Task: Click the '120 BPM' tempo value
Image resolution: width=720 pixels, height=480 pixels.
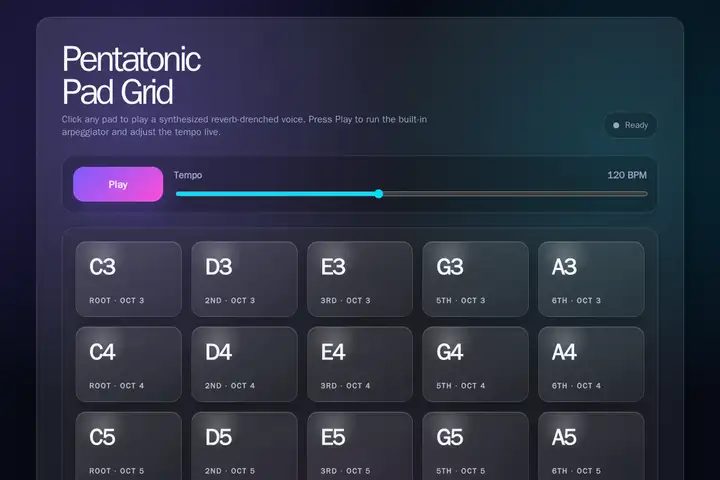Action: click(627, 175)
